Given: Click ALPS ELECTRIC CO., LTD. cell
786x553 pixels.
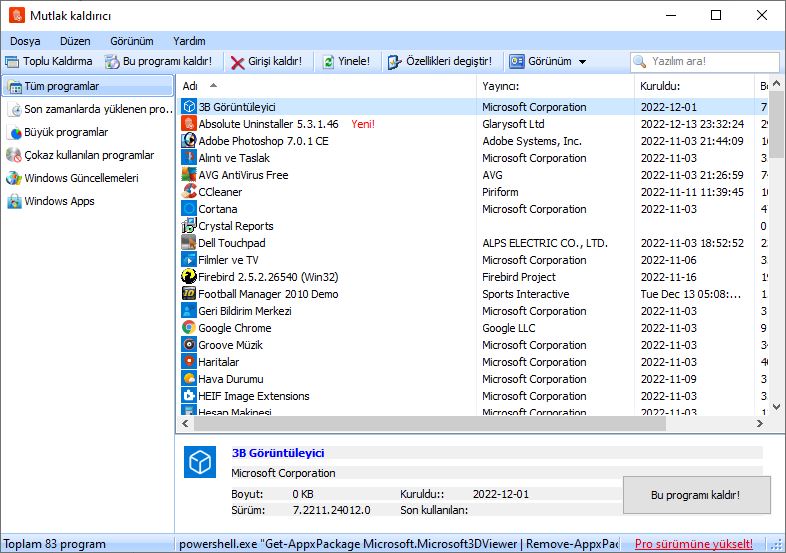Looking at the screenshot, I should click(x=545, y=243).
